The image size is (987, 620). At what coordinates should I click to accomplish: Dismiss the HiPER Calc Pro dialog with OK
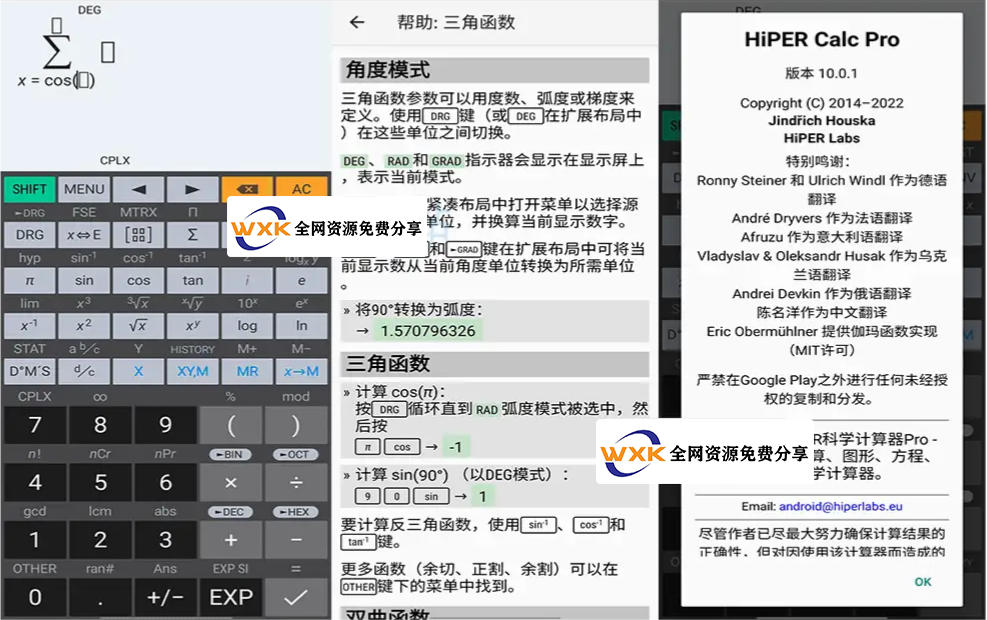click(923, 582)
